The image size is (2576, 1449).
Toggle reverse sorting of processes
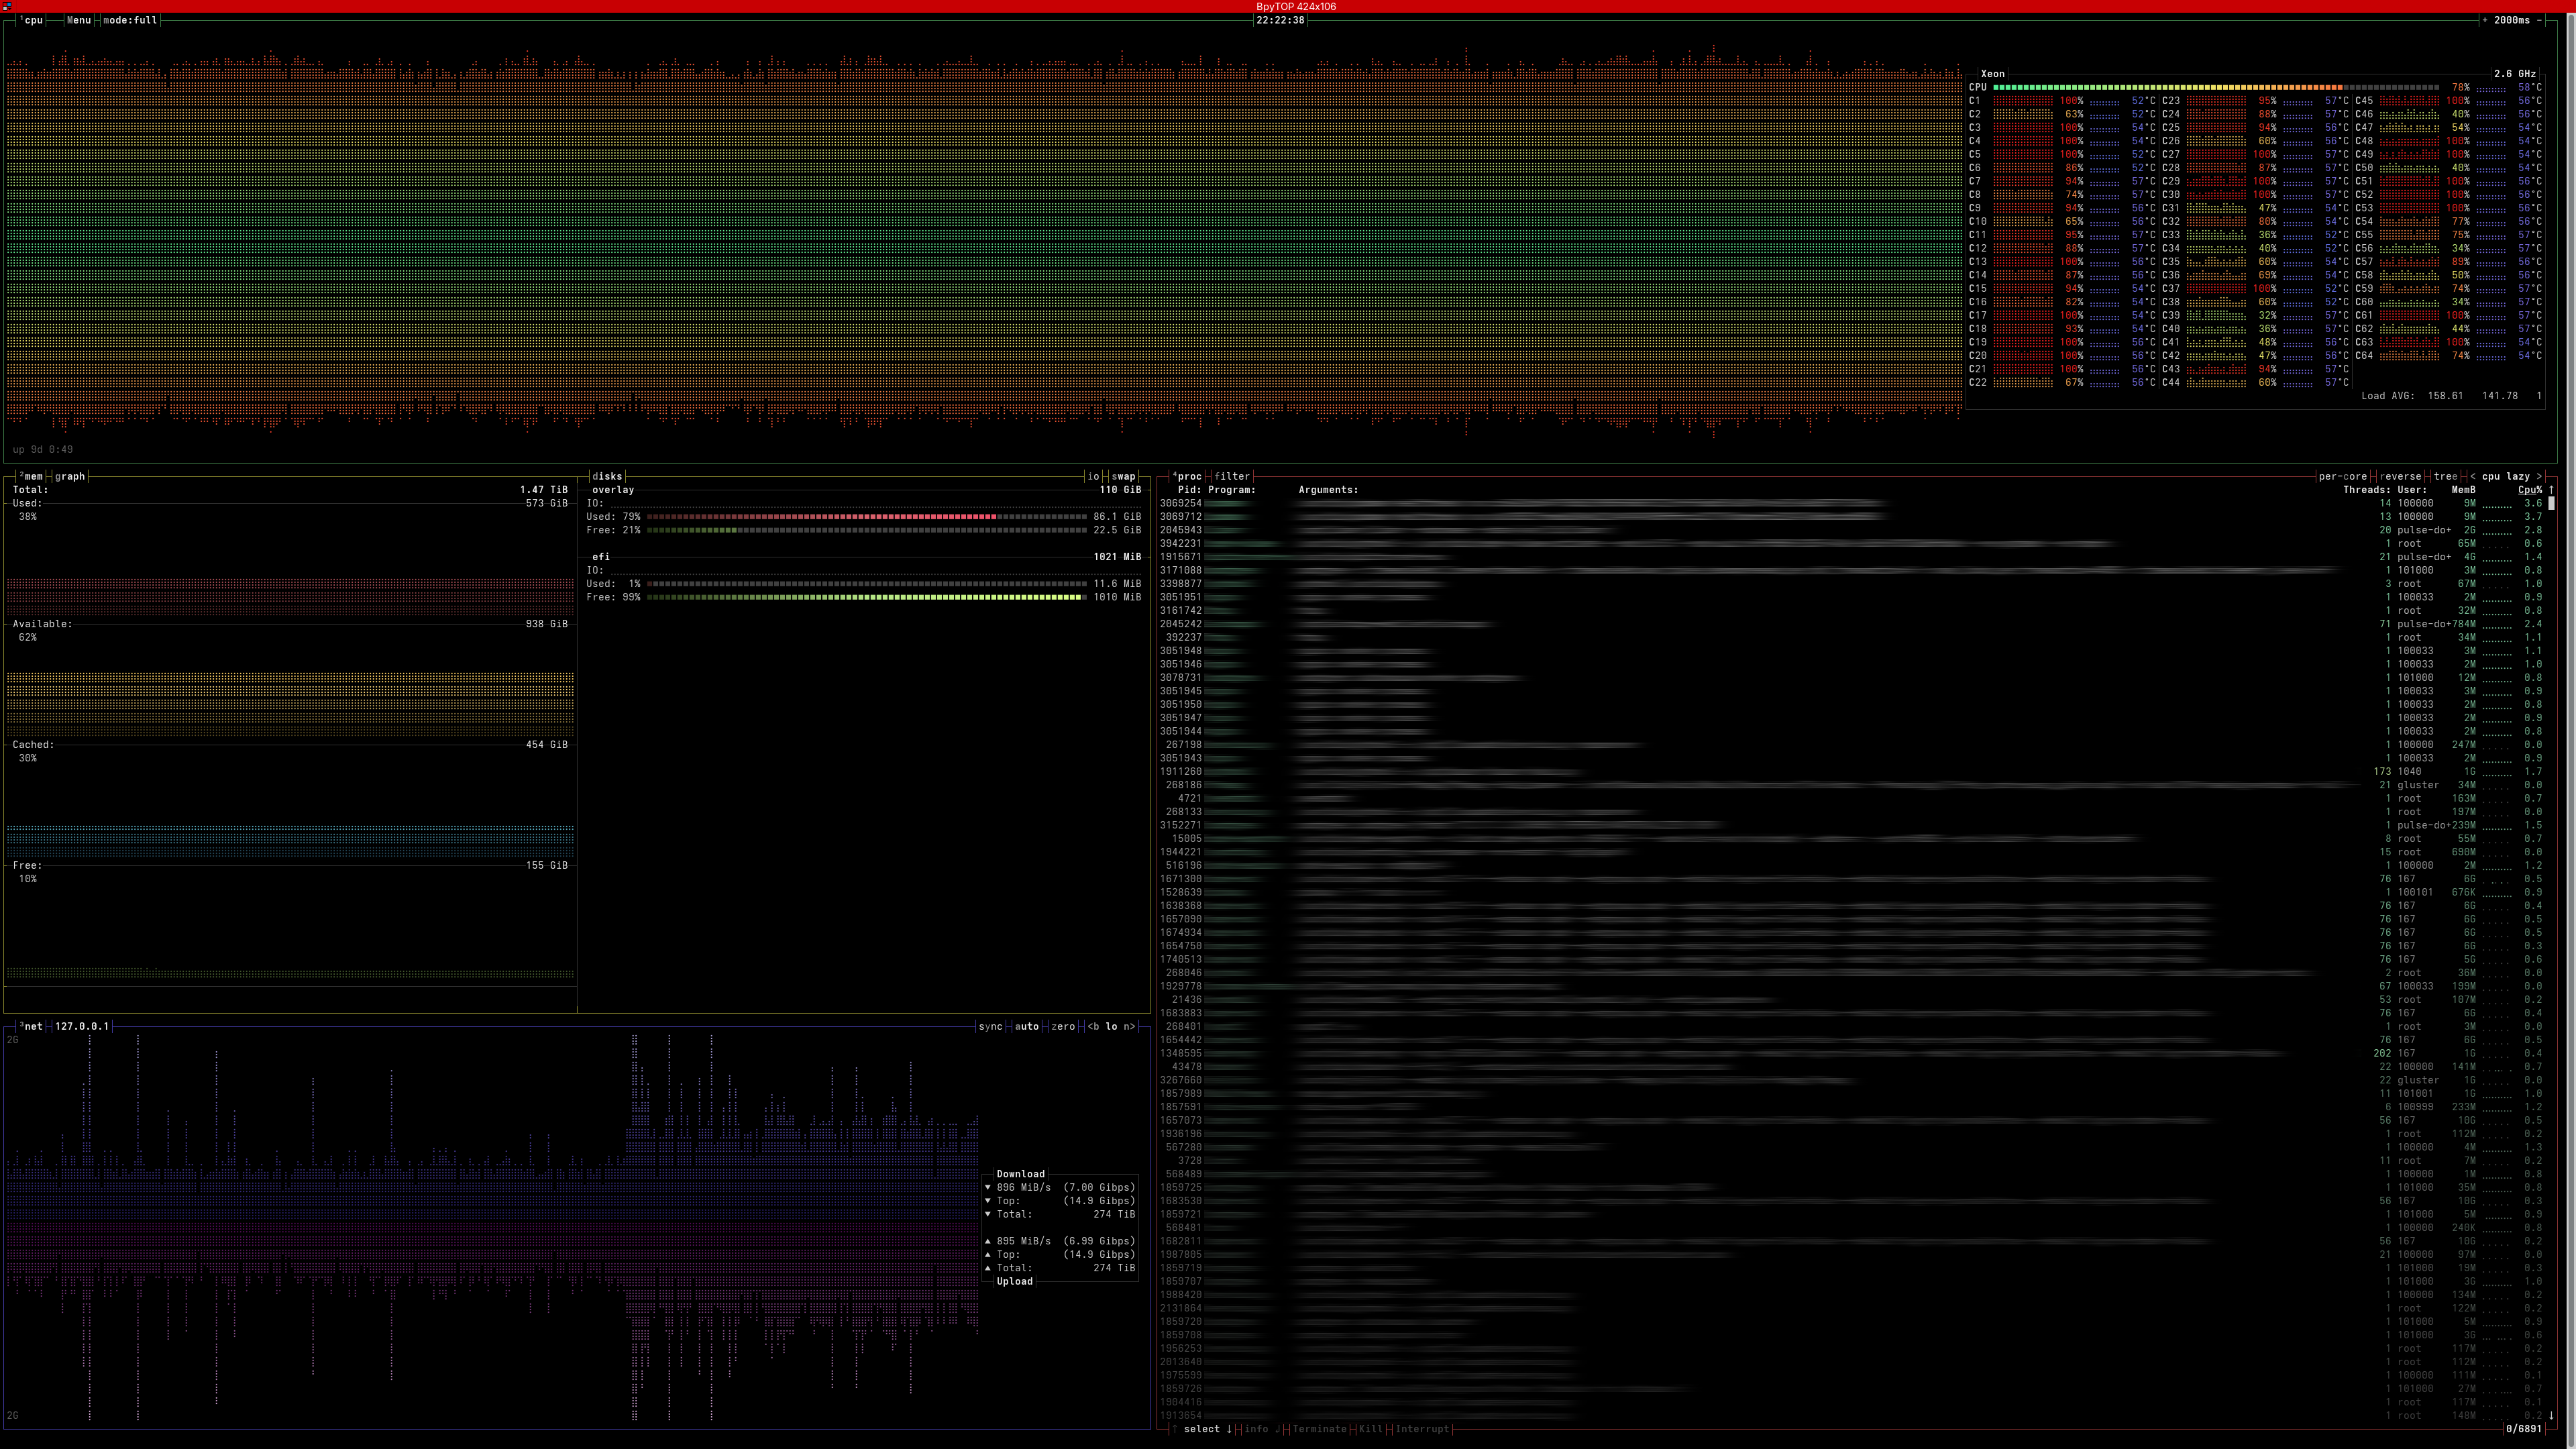(2400, 476)
